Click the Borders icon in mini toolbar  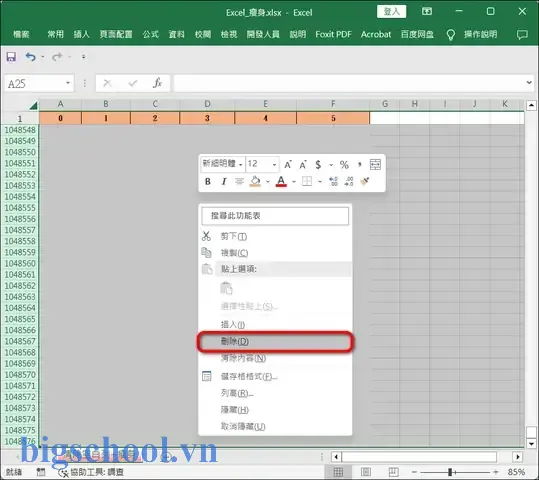(x=307, y=181)
